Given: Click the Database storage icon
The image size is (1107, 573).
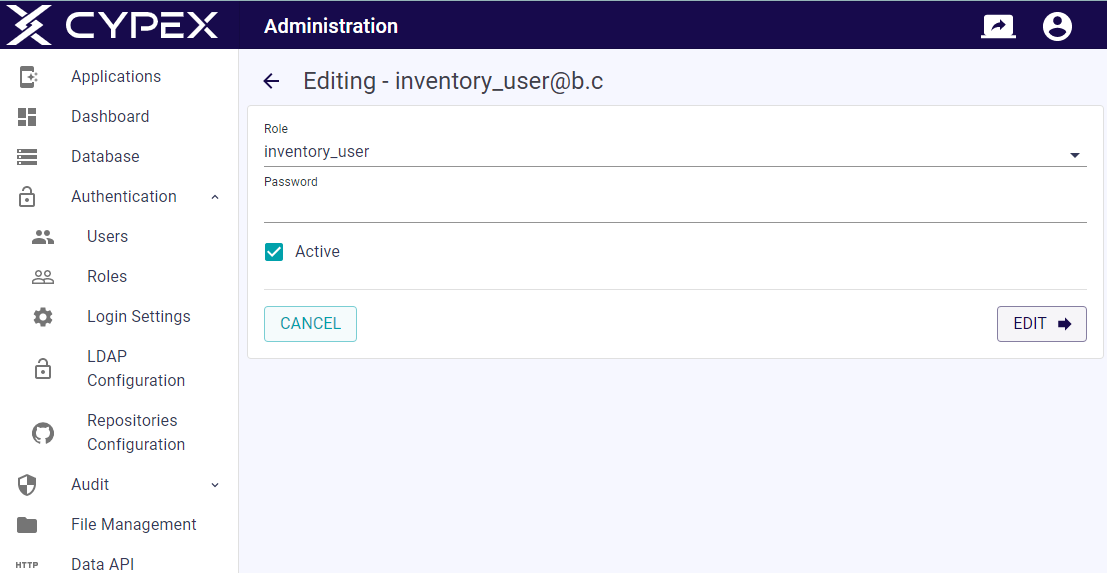Looking at the screenshot, I should pyautogui.click(x=27, y=157).
